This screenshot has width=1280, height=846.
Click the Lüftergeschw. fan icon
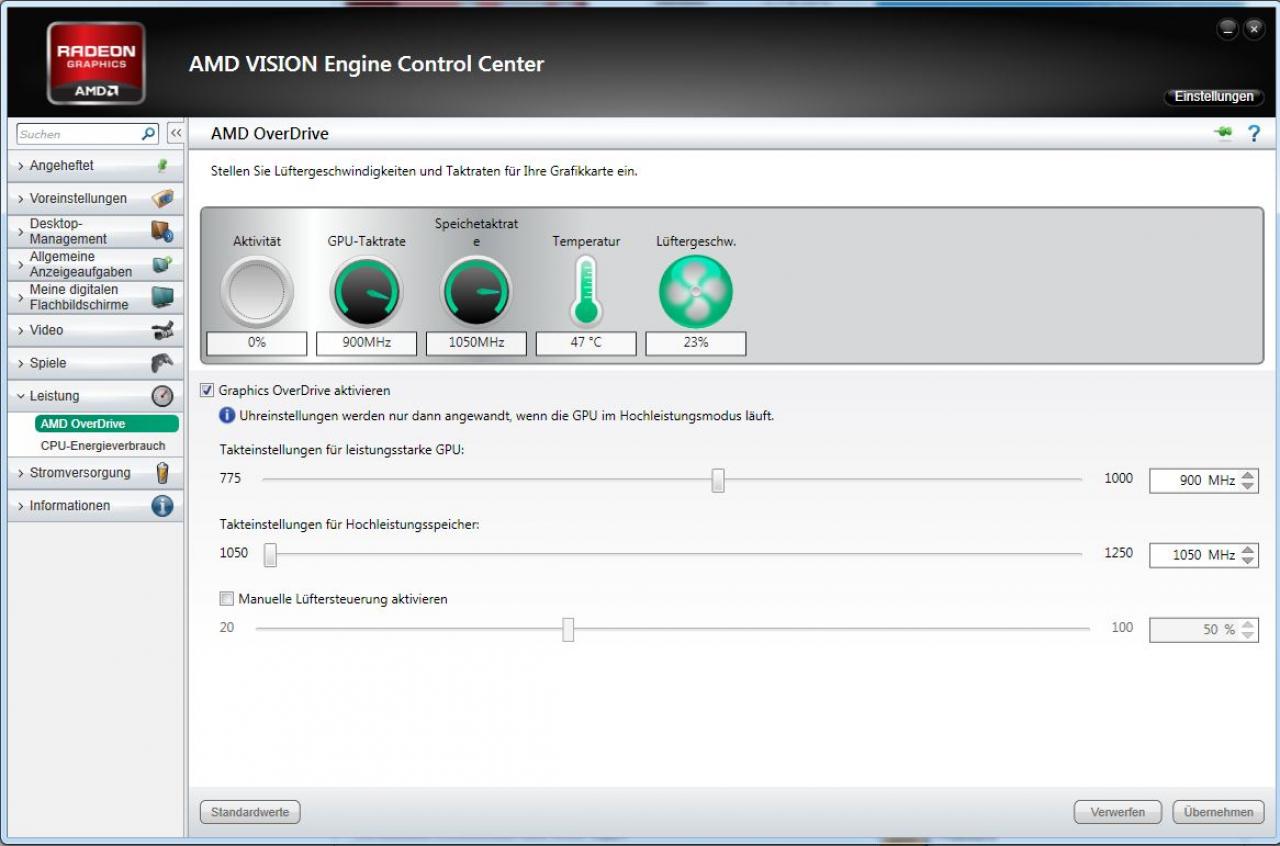point(696,292)
